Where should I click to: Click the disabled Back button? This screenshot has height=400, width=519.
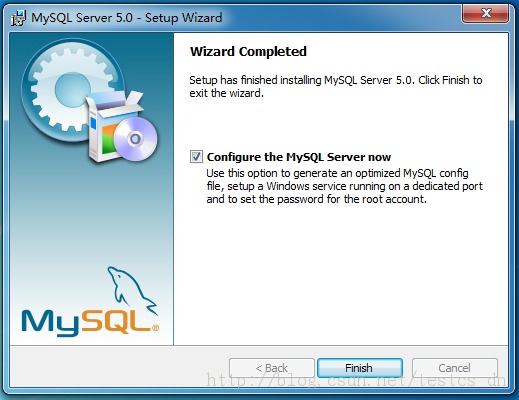272,368
